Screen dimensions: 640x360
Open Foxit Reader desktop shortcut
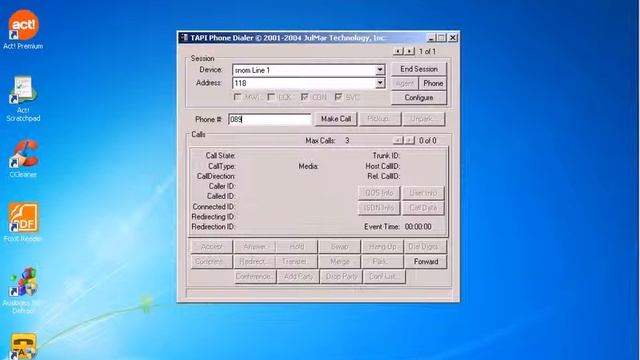(x=23, y=222)
